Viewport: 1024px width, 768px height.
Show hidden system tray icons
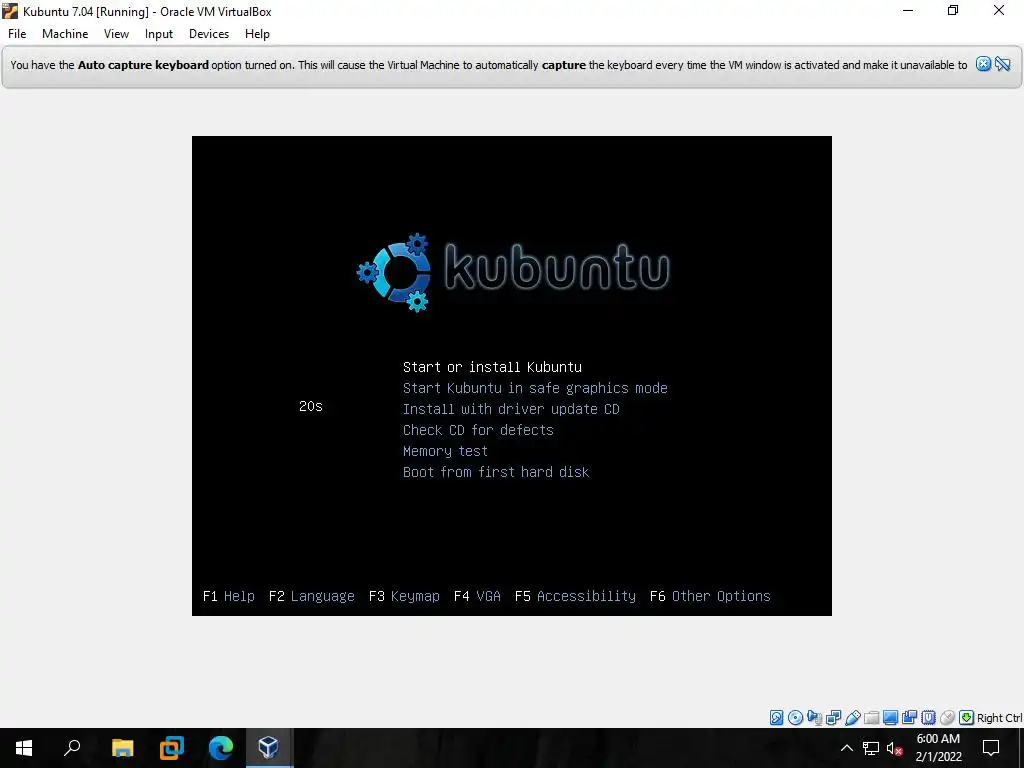click(846, 748)
